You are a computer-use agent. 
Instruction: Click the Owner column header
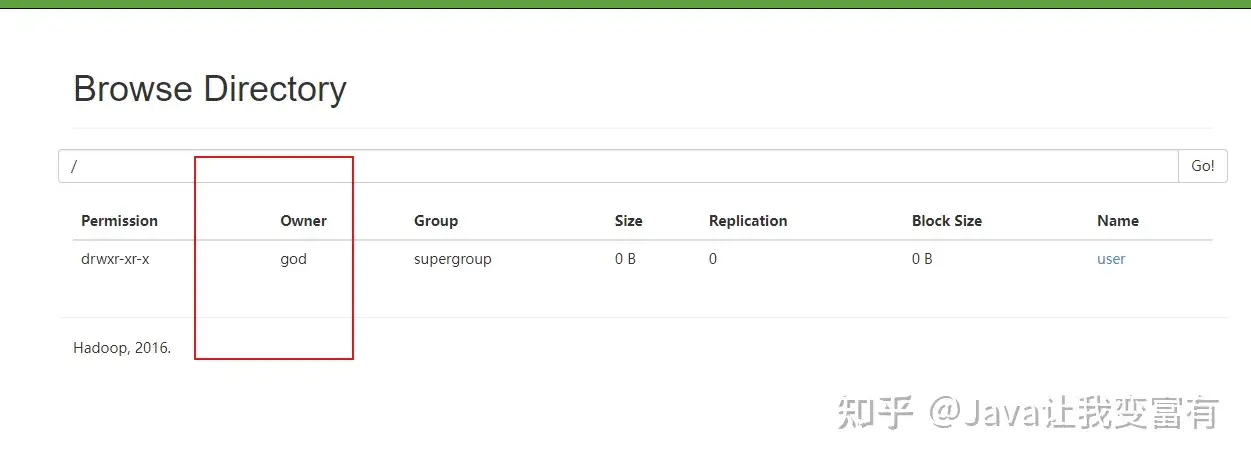tap(303, 221)
